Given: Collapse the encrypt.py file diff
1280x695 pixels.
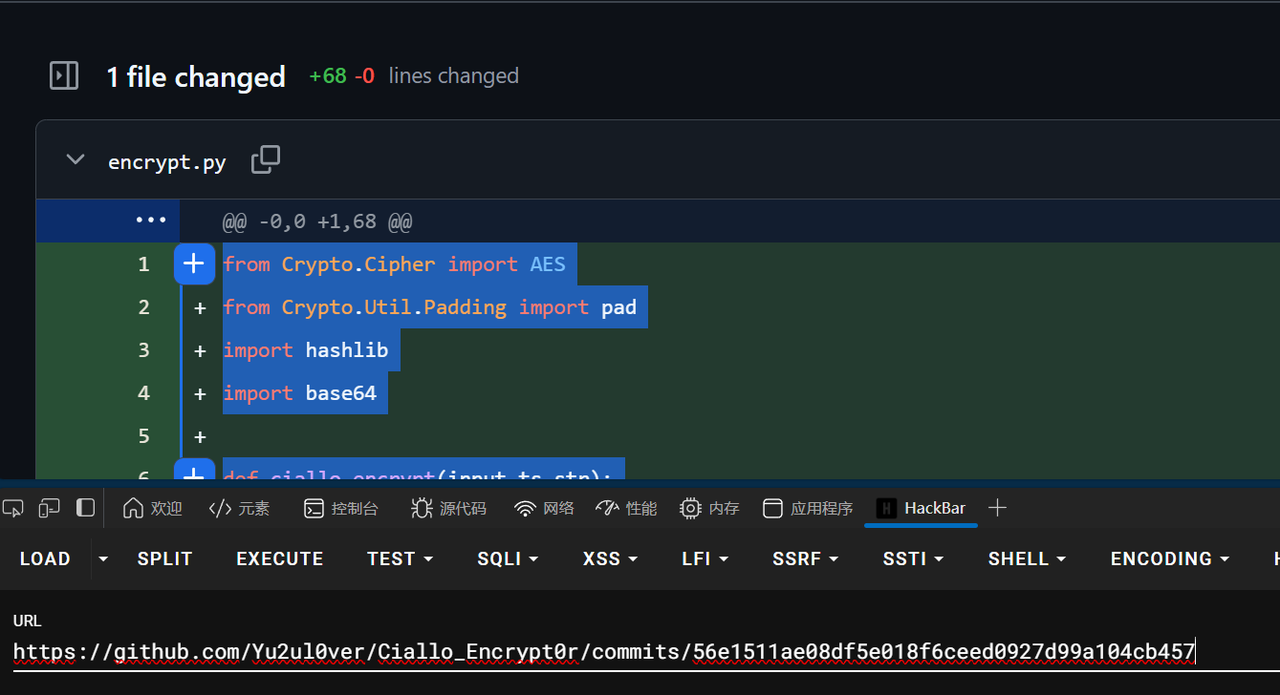Looking at the screenshot, I should click(75, 160).
